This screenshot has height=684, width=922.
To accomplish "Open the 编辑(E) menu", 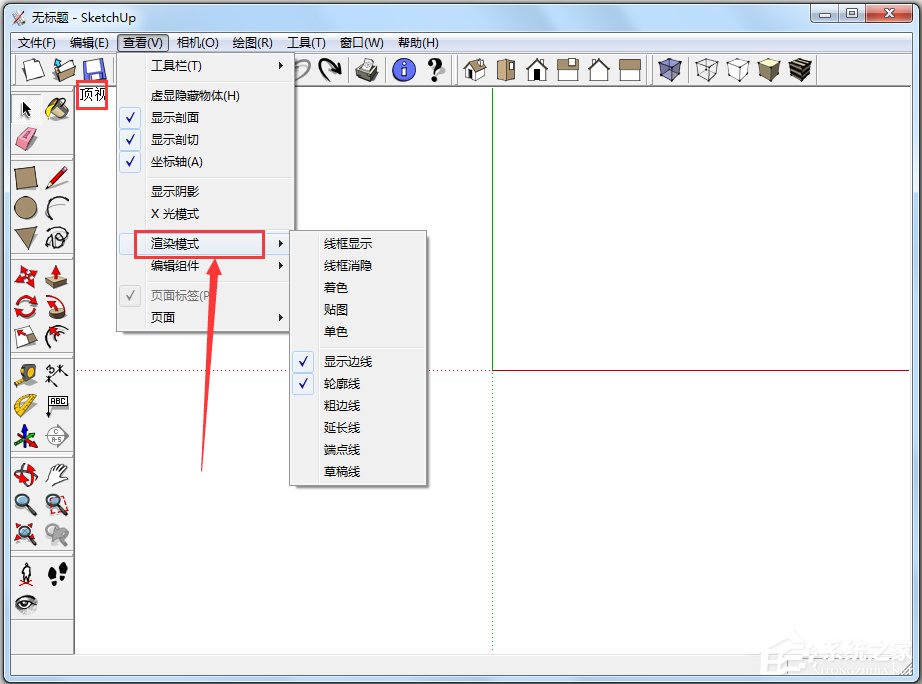I will 89,43.
